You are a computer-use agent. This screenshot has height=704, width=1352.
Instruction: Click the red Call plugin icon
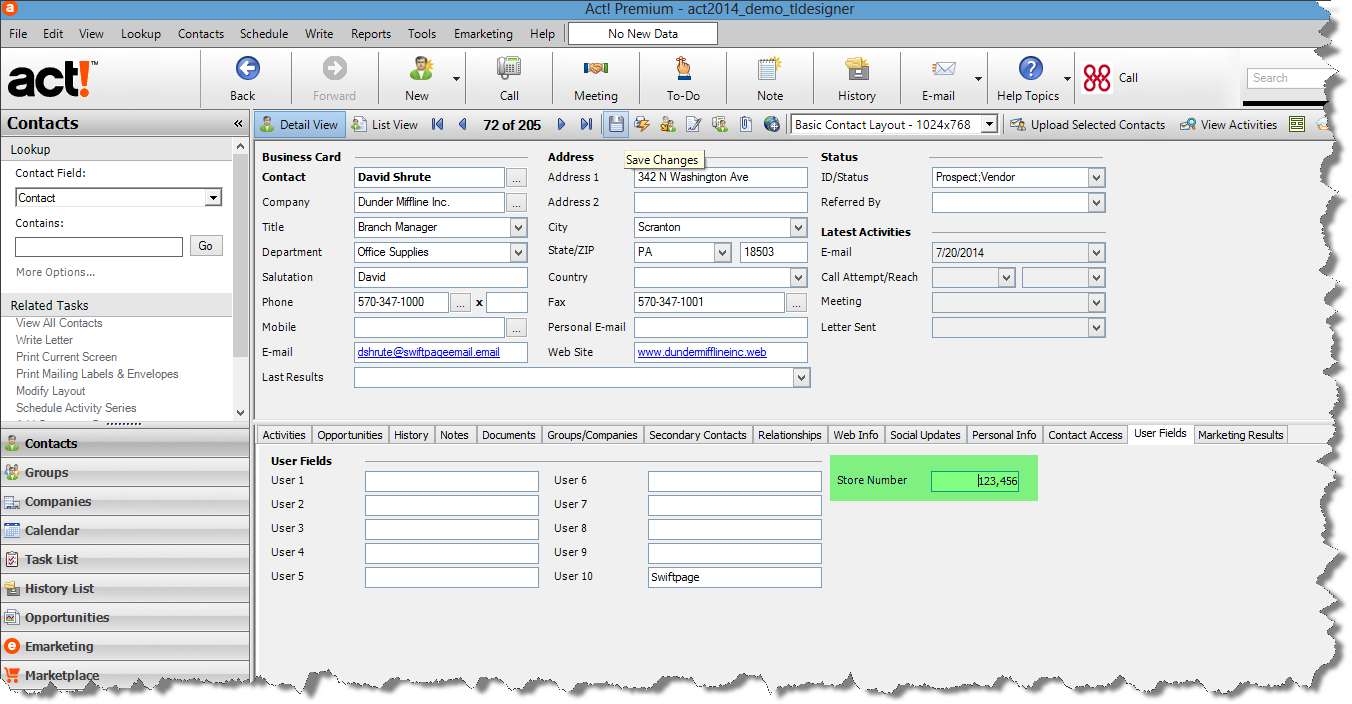[x=1097, y=78]
